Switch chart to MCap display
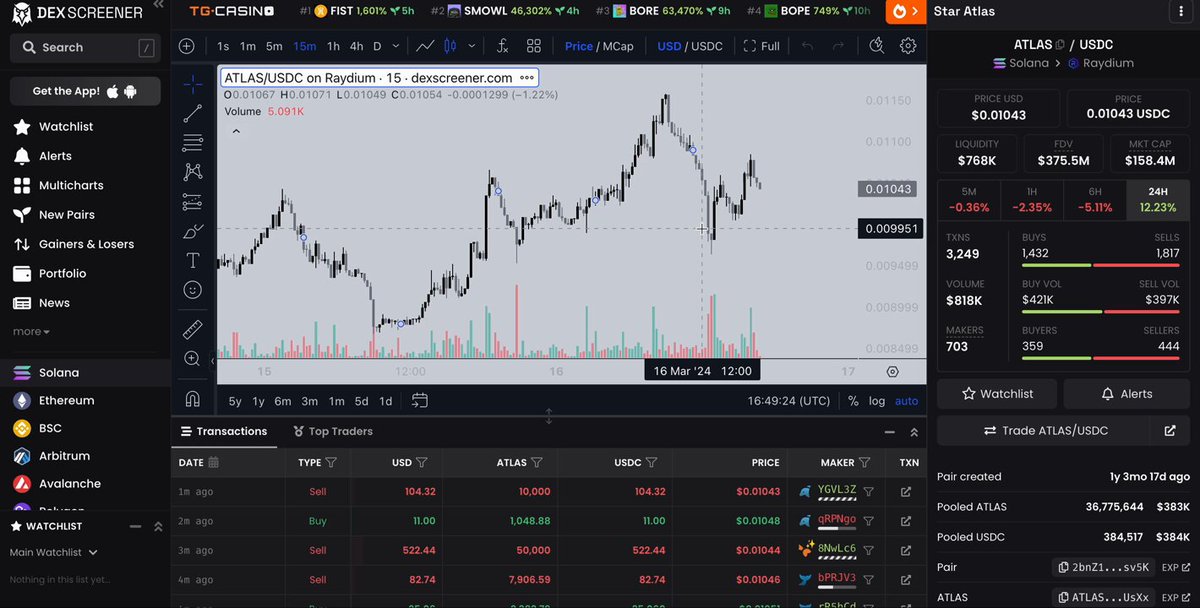 [x=616, y=46]
